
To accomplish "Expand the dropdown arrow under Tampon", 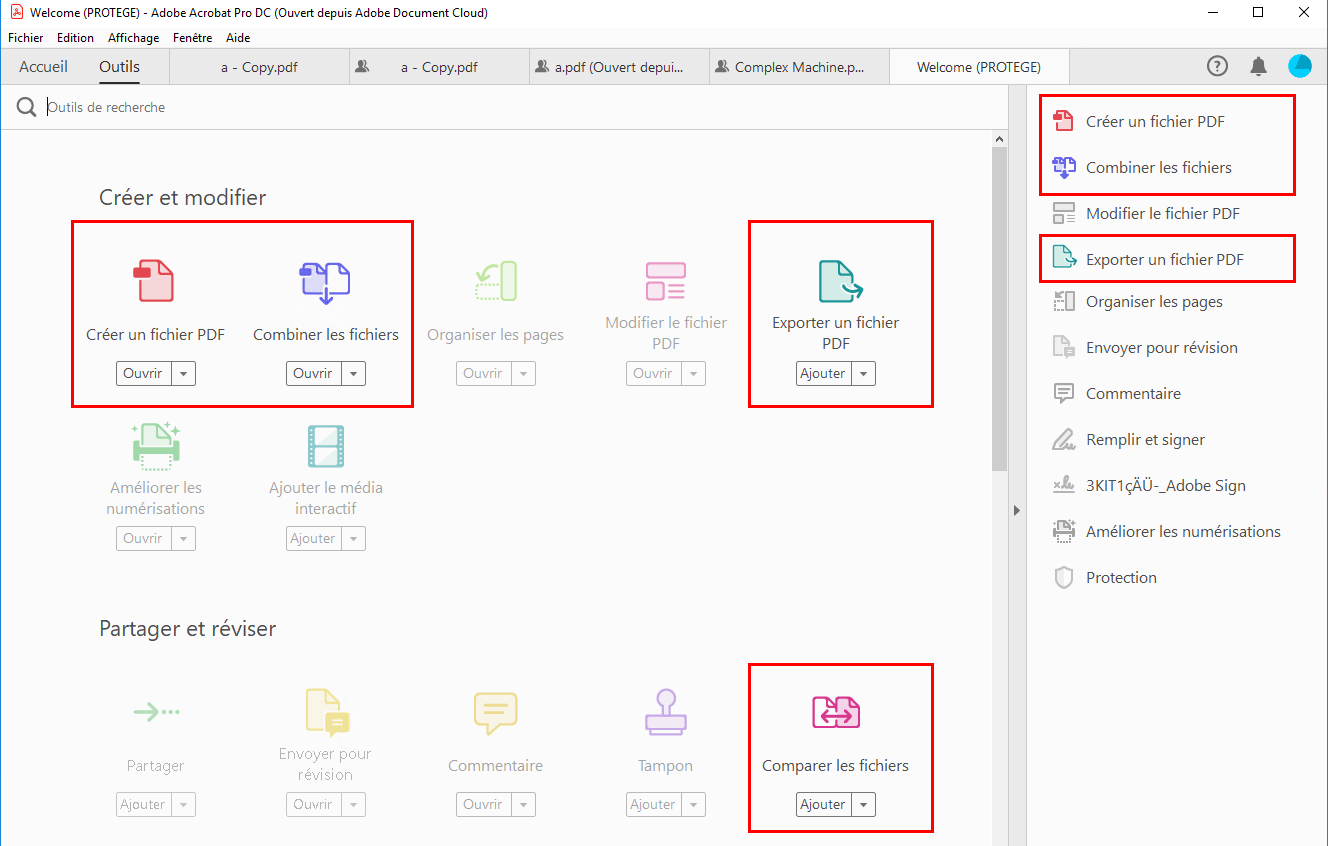I will [693, 804].
